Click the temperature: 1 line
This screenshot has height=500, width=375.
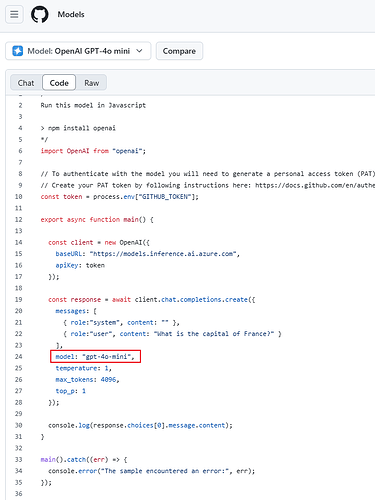(x=84, y=368)
